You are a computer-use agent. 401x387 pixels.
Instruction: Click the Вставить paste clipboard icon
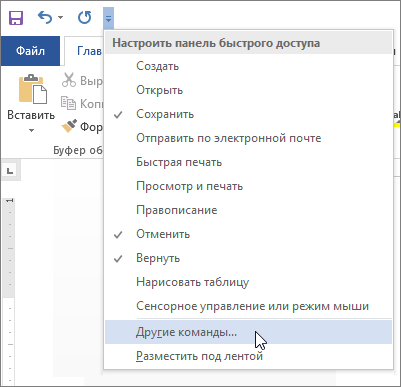coord(33,89)
